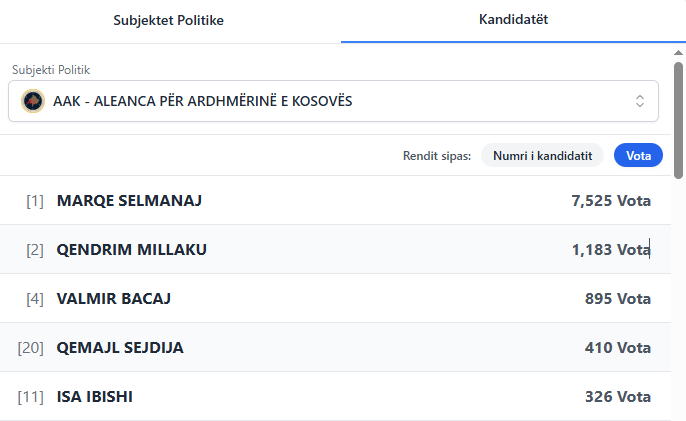Sort candidates by Vota
Screen dimensions: 686x421
tap(638, 155)
